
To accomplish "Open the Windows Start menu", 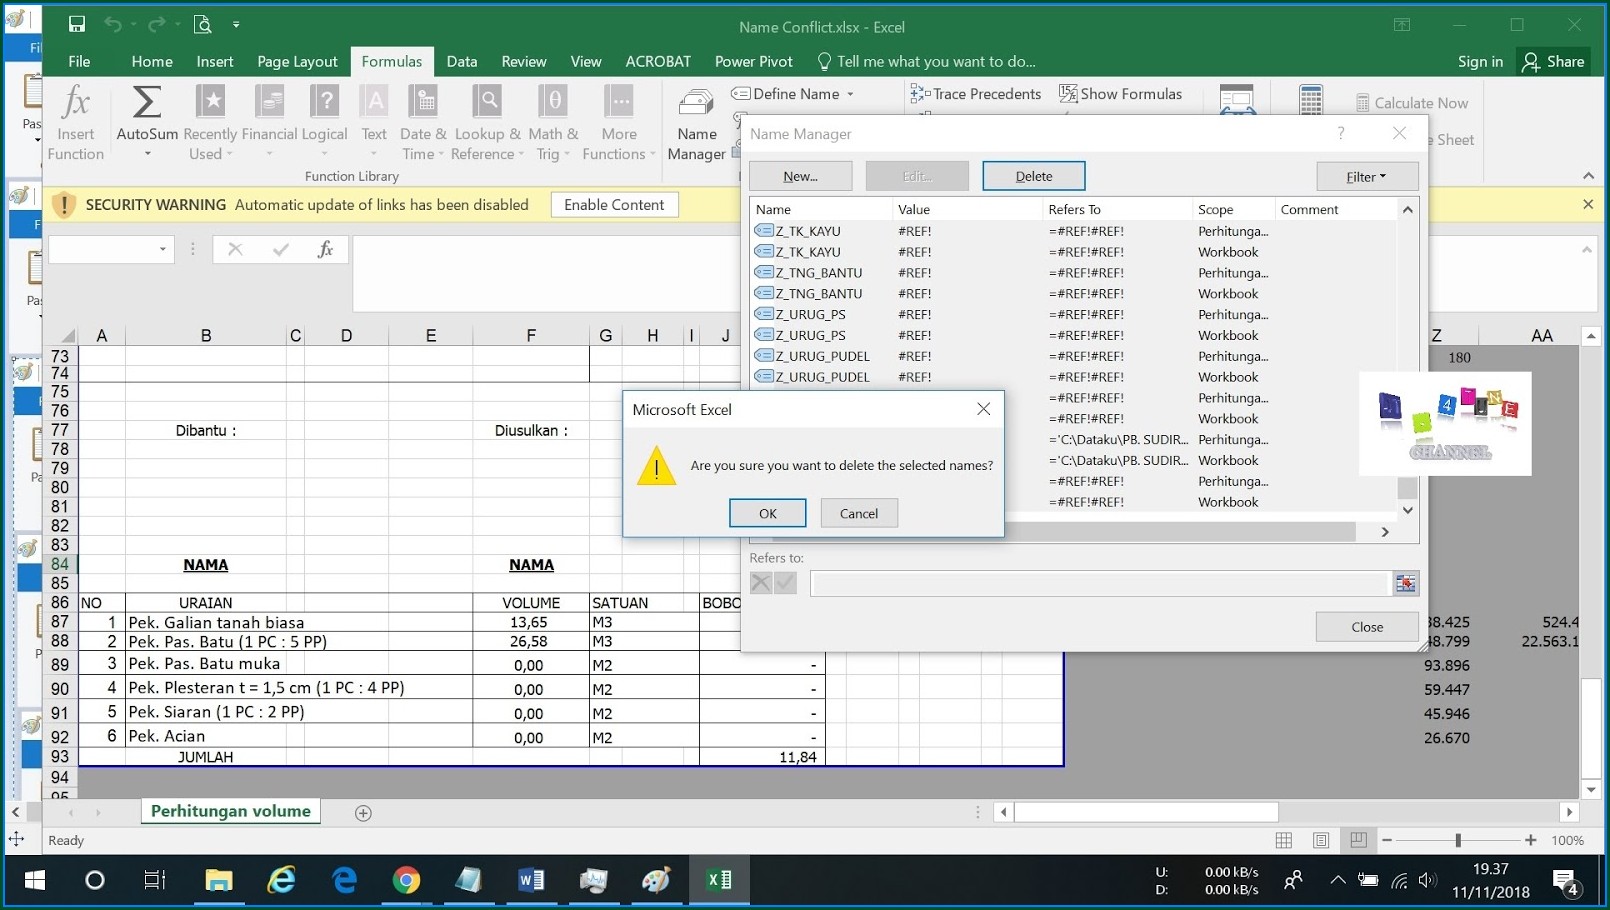I will click(x=35, y=880).
